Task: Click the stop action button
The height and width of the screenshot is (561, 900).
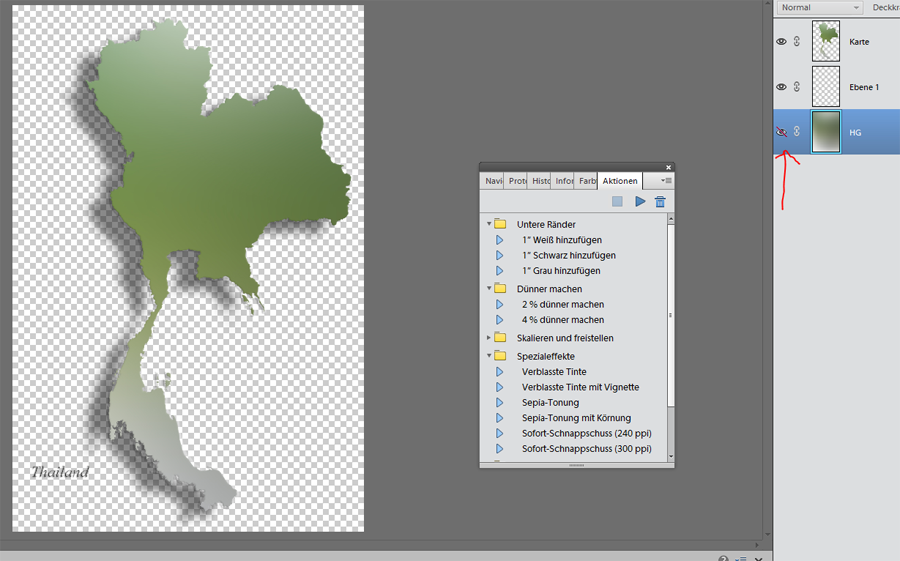Action: (x=617, y=202)
